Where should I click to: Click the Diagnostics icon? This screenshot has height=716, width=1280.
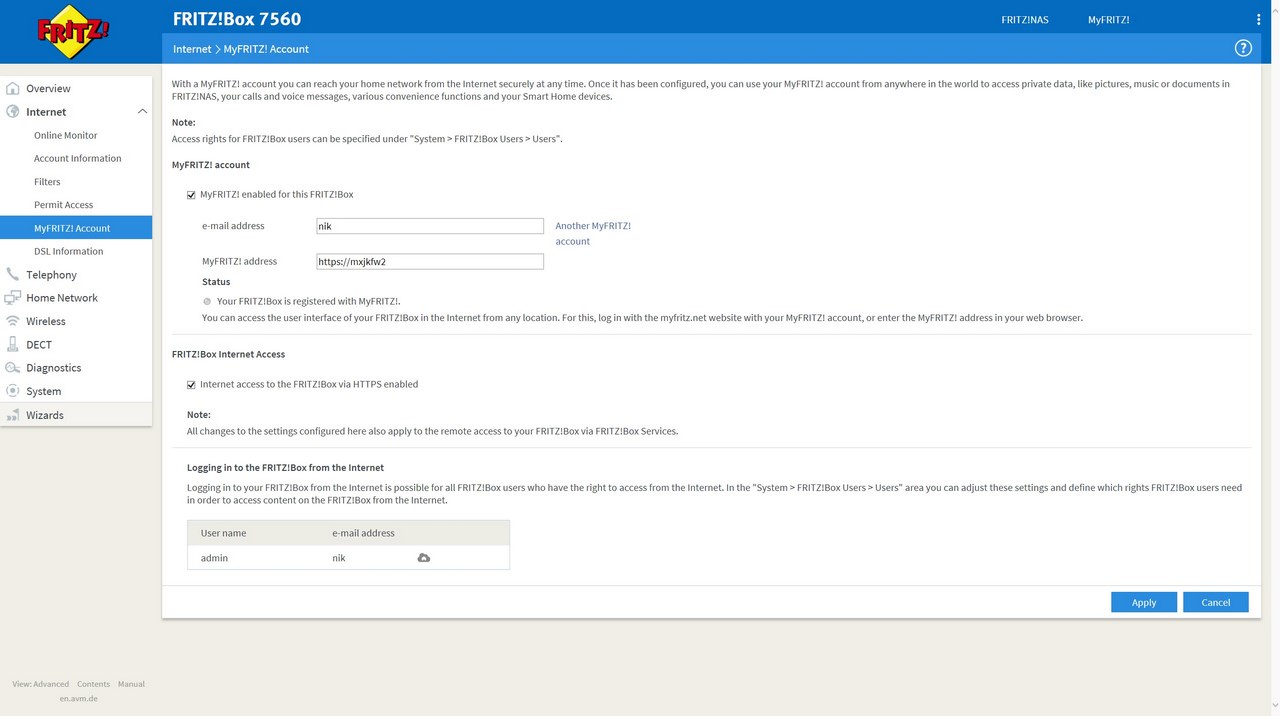[x=13, y=368]
